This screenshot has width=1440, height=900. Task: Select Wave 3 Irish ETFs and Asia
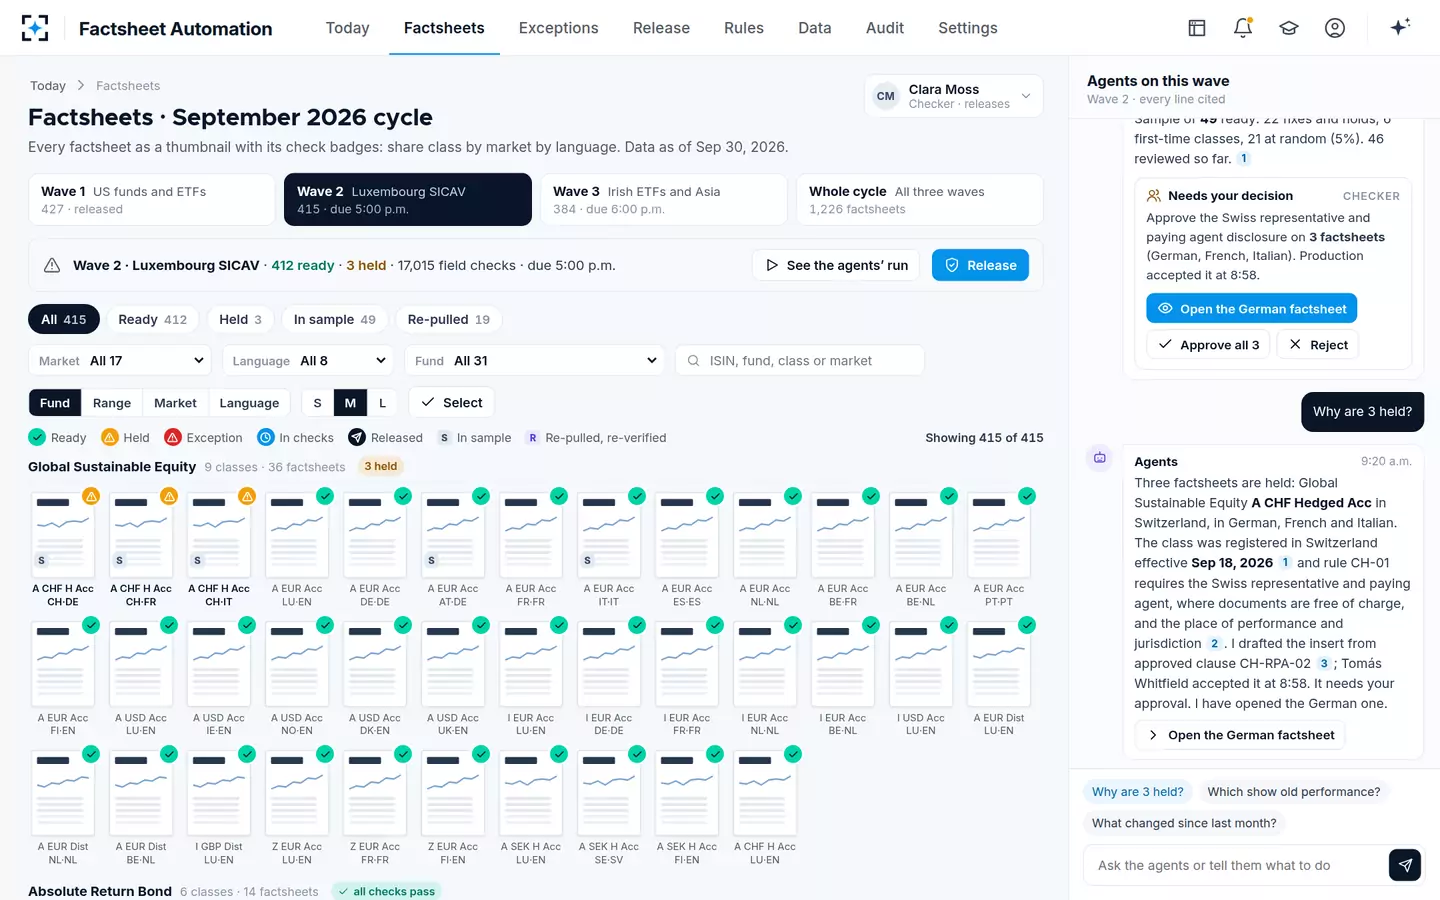(x=664, y=200)
